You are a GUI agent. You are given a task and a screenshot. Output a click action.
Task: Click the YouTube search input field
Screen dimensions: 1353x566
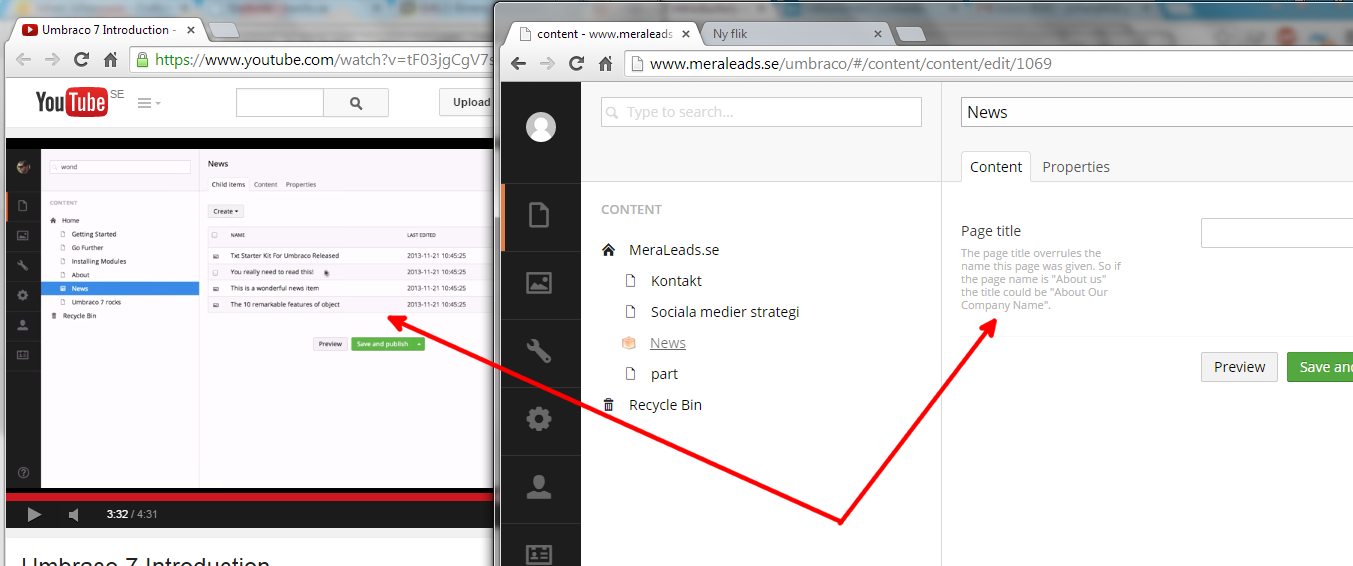(x=280, y=103)
